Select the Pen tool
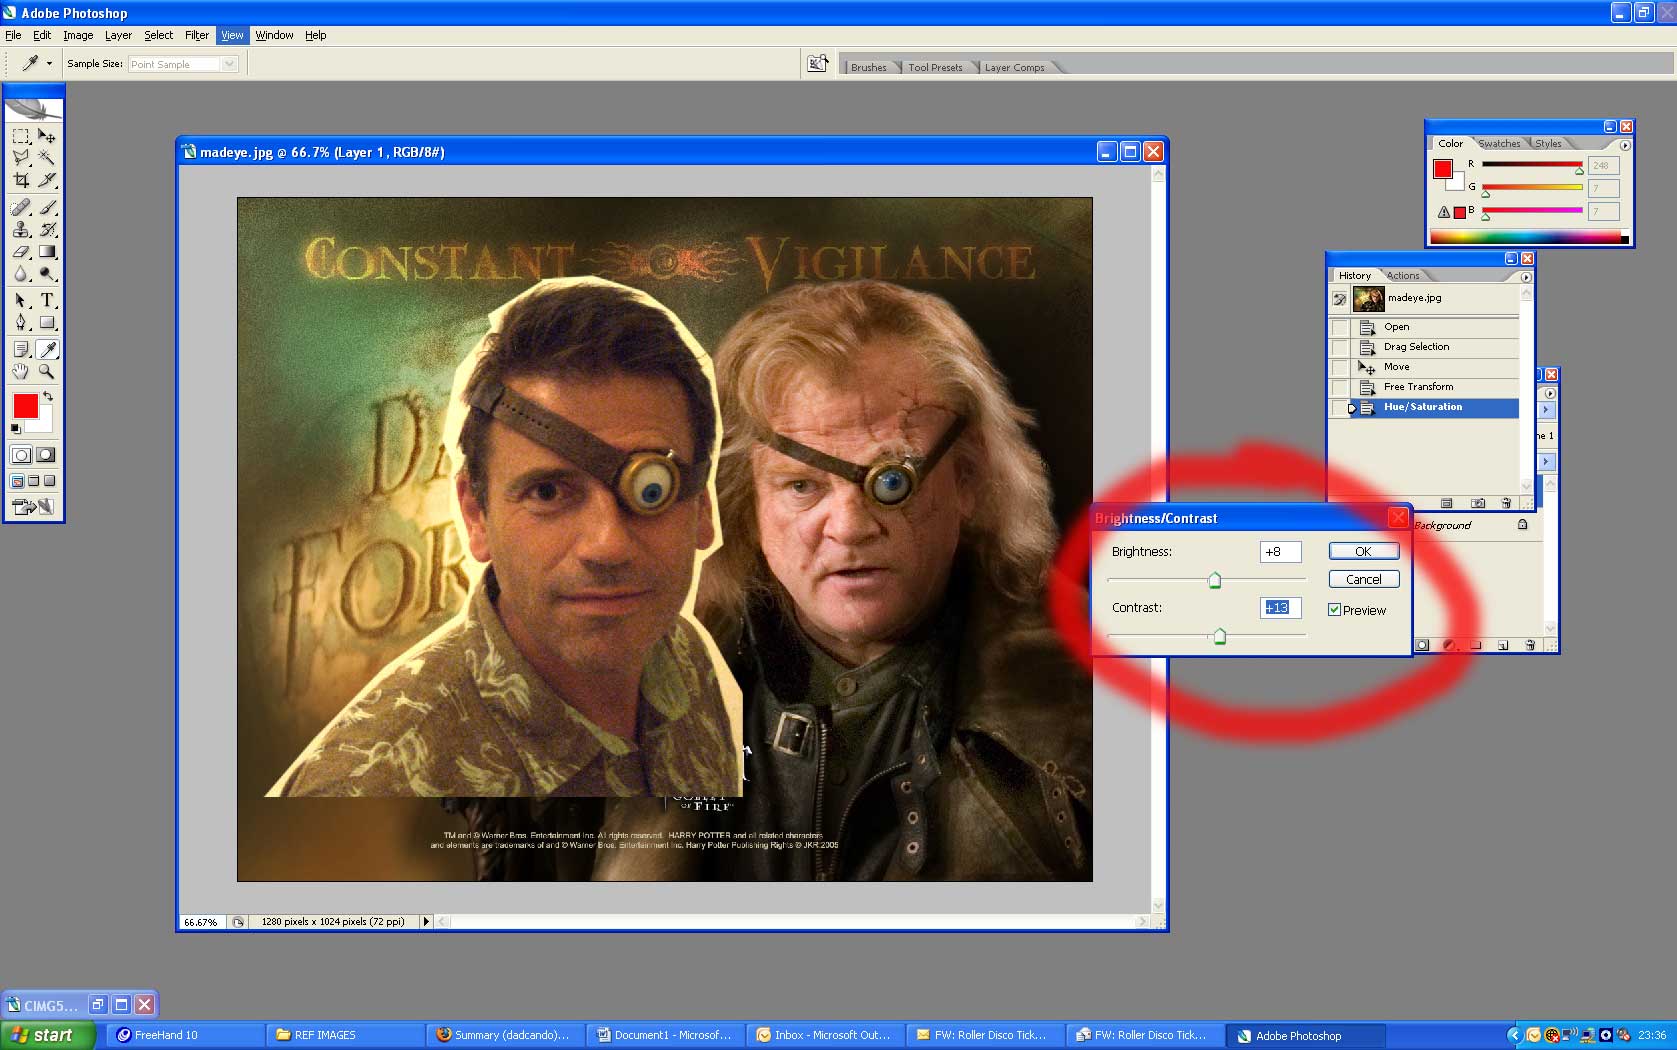Viewport: 1677px width, 1050px height. coord(21,322)
